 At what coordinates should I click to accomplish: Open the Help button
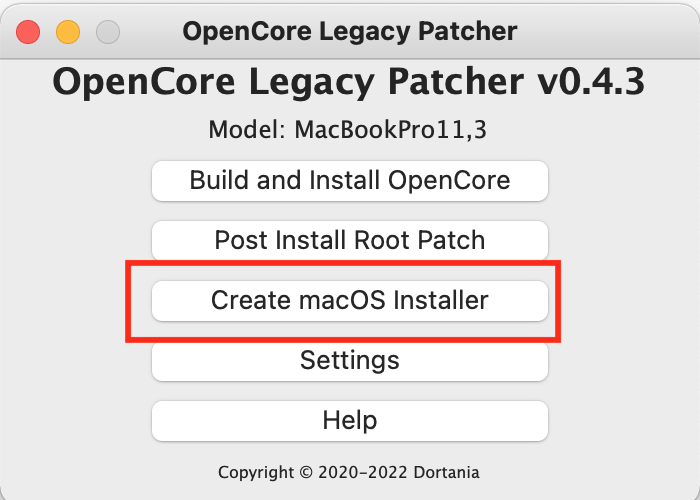point(350,421)
